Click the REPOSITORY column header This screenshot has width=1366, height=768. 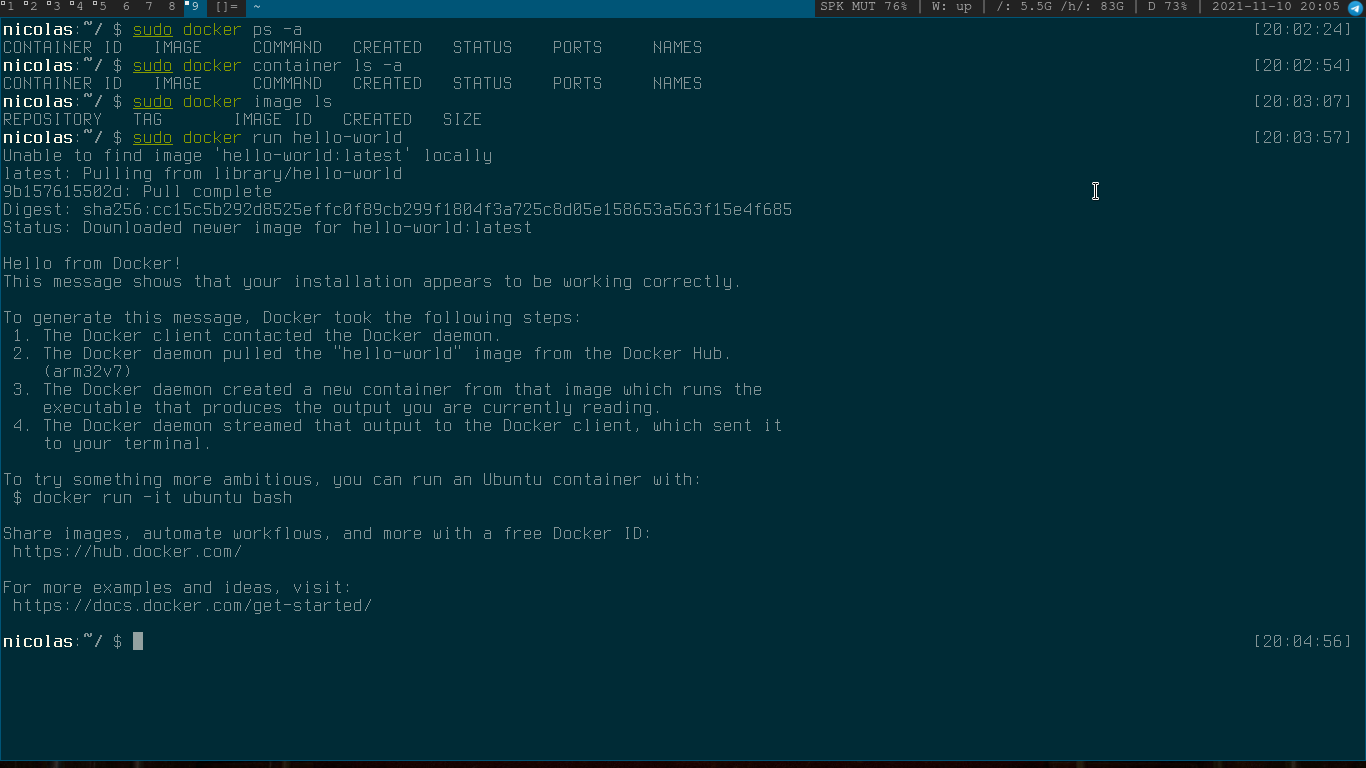[x=52, y=120]
